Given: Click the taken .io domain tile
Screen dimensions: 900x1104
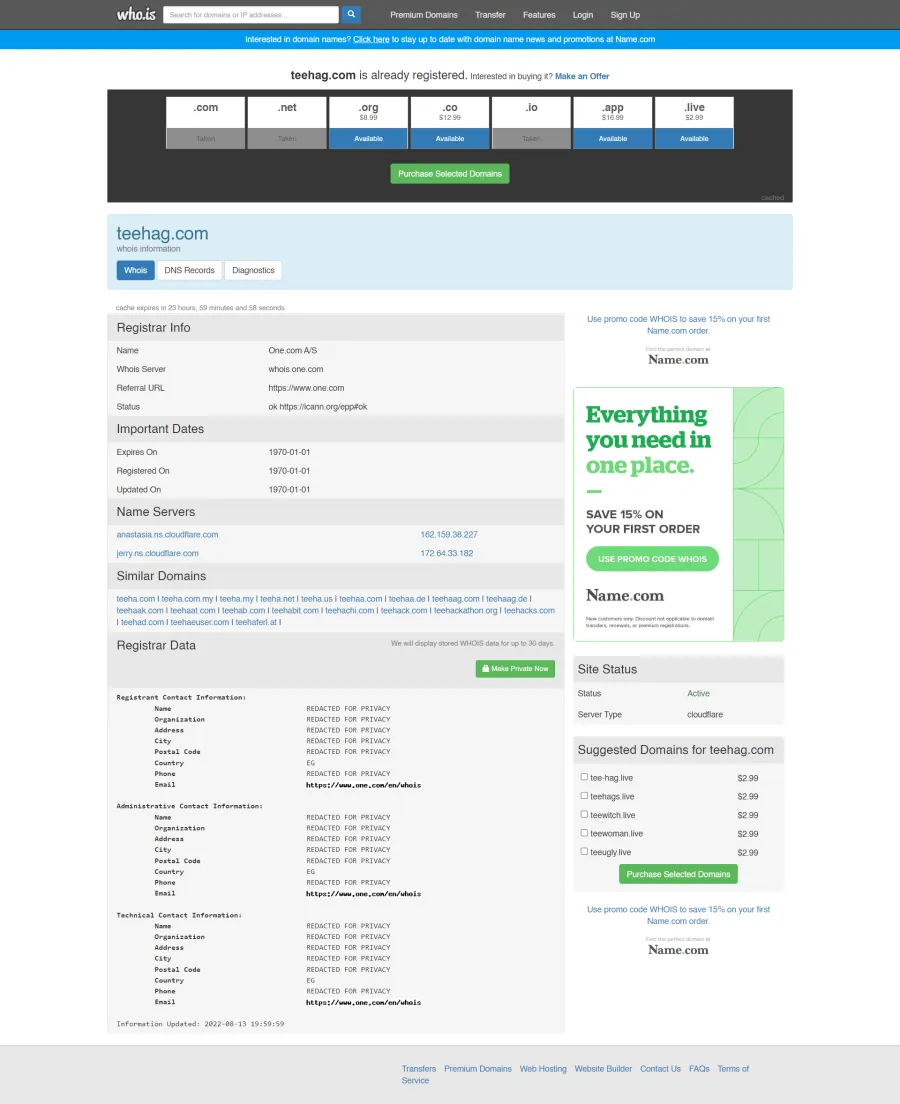Looking at the screenshot, I should click(x=531, y=123).
